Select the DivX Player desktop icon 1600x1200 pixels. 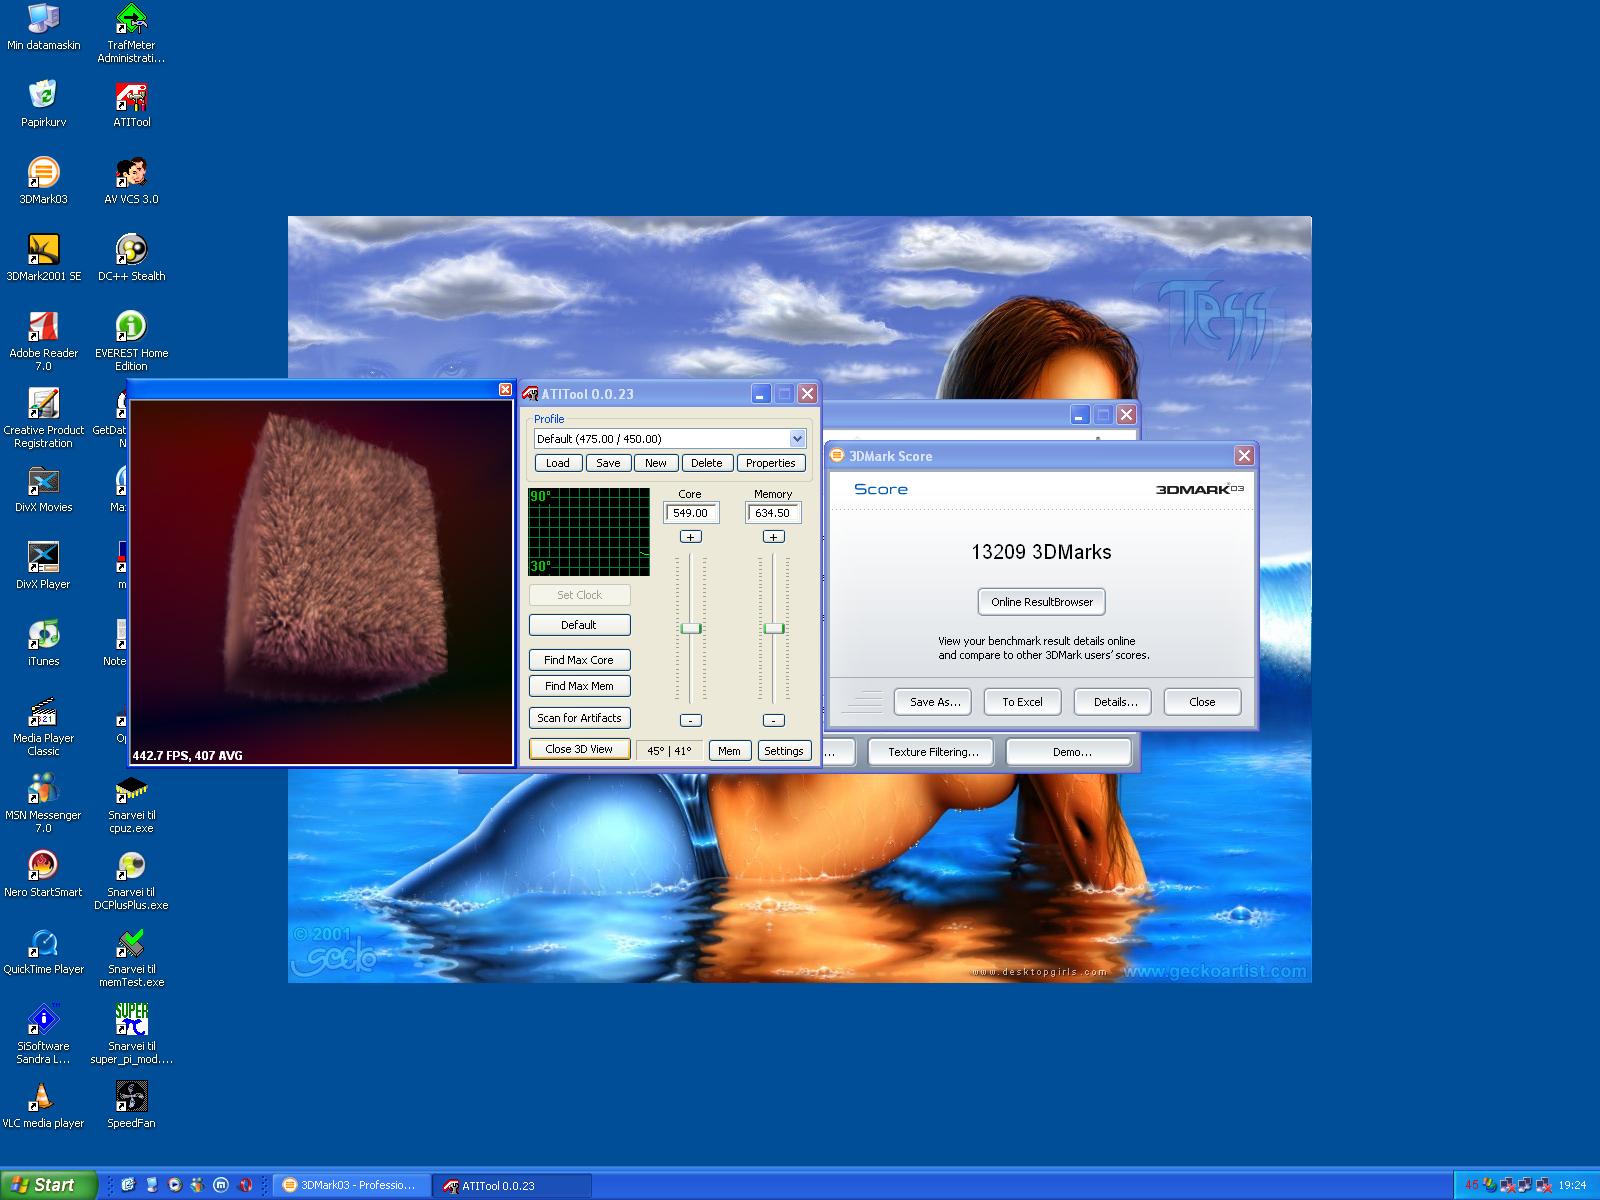pos(43,566)
